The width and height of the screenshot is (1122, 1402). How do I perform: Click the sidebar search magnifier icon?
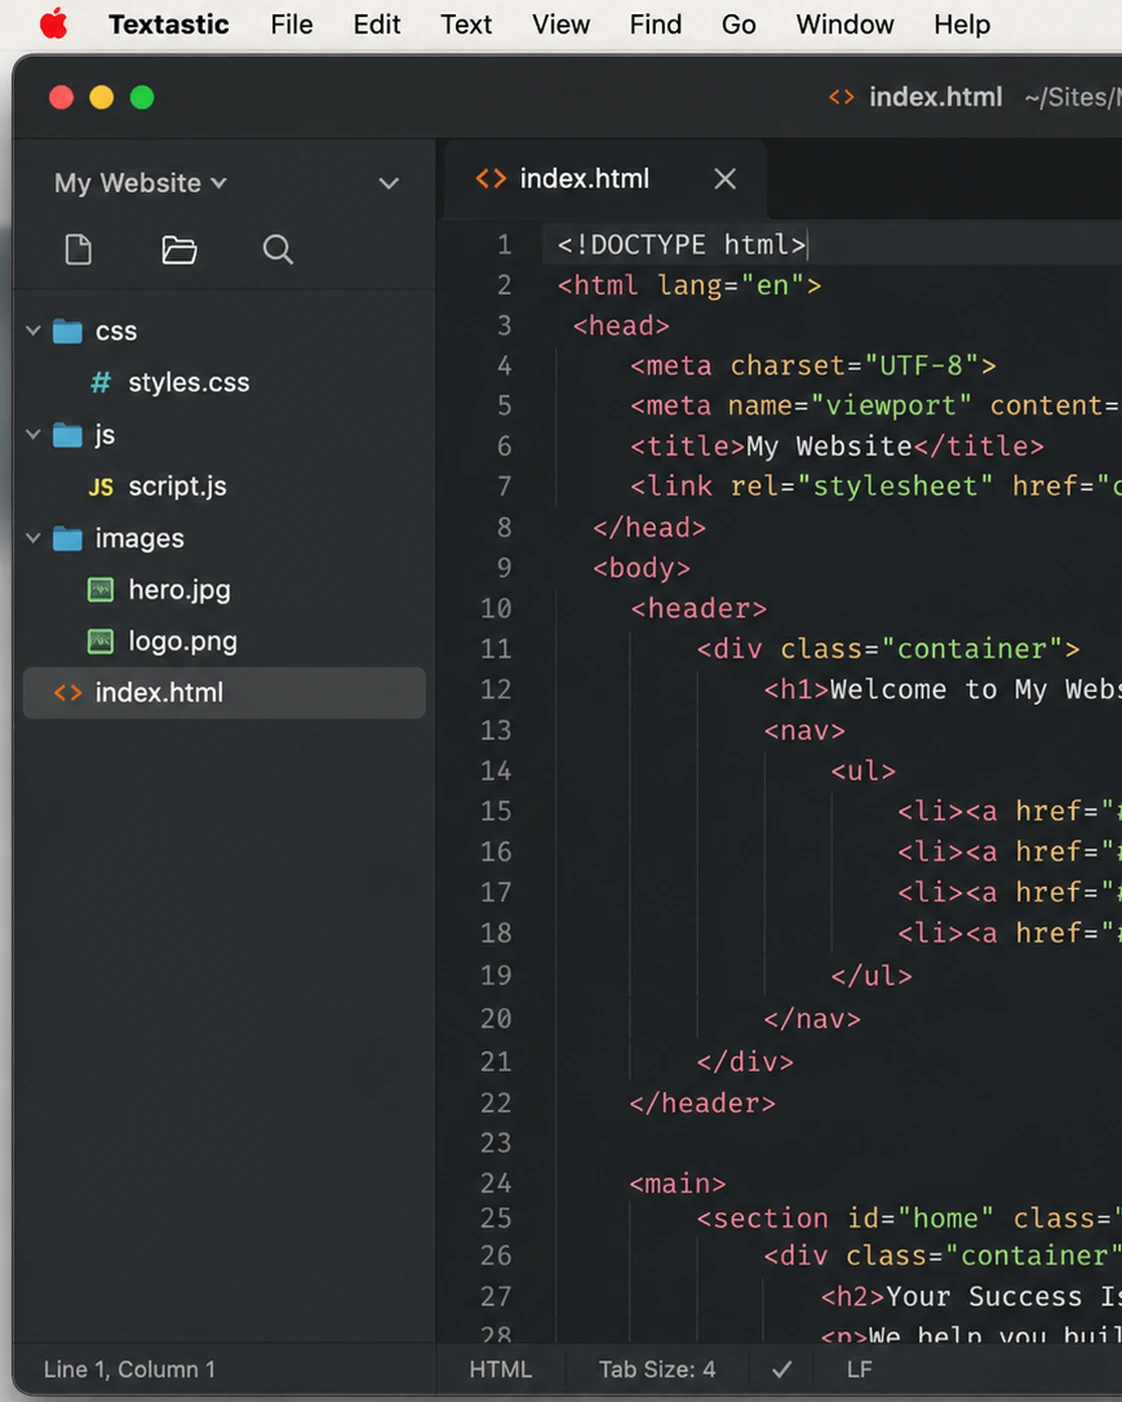click(x=278, y=249)
